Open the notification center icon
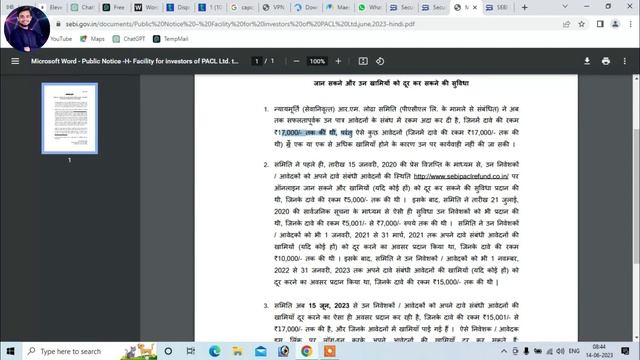640x360 pixels. click(x=625, y=351)
